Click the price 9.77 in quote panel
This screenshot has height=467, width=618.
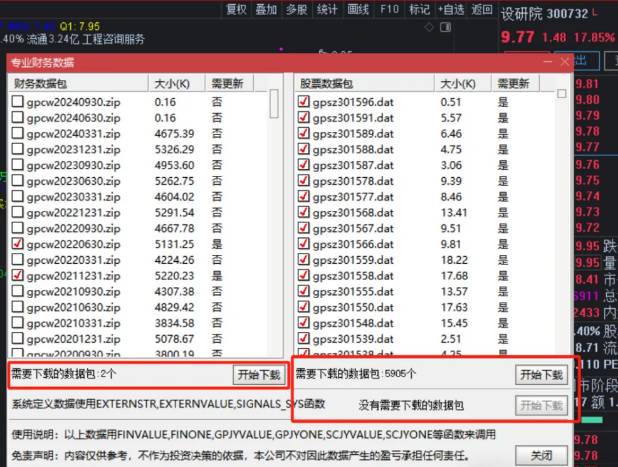coord(517,37)
